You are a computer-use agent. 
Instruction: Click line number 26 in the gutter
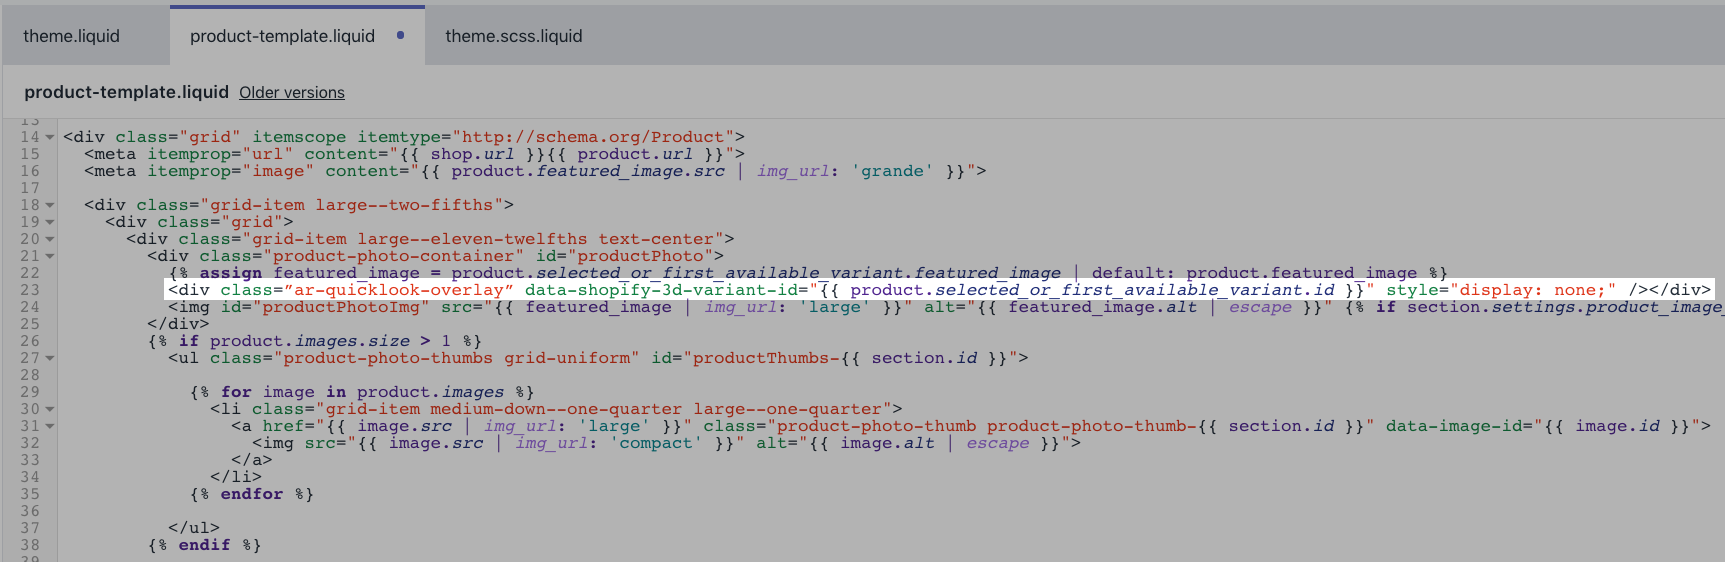[x=30, y=341]
